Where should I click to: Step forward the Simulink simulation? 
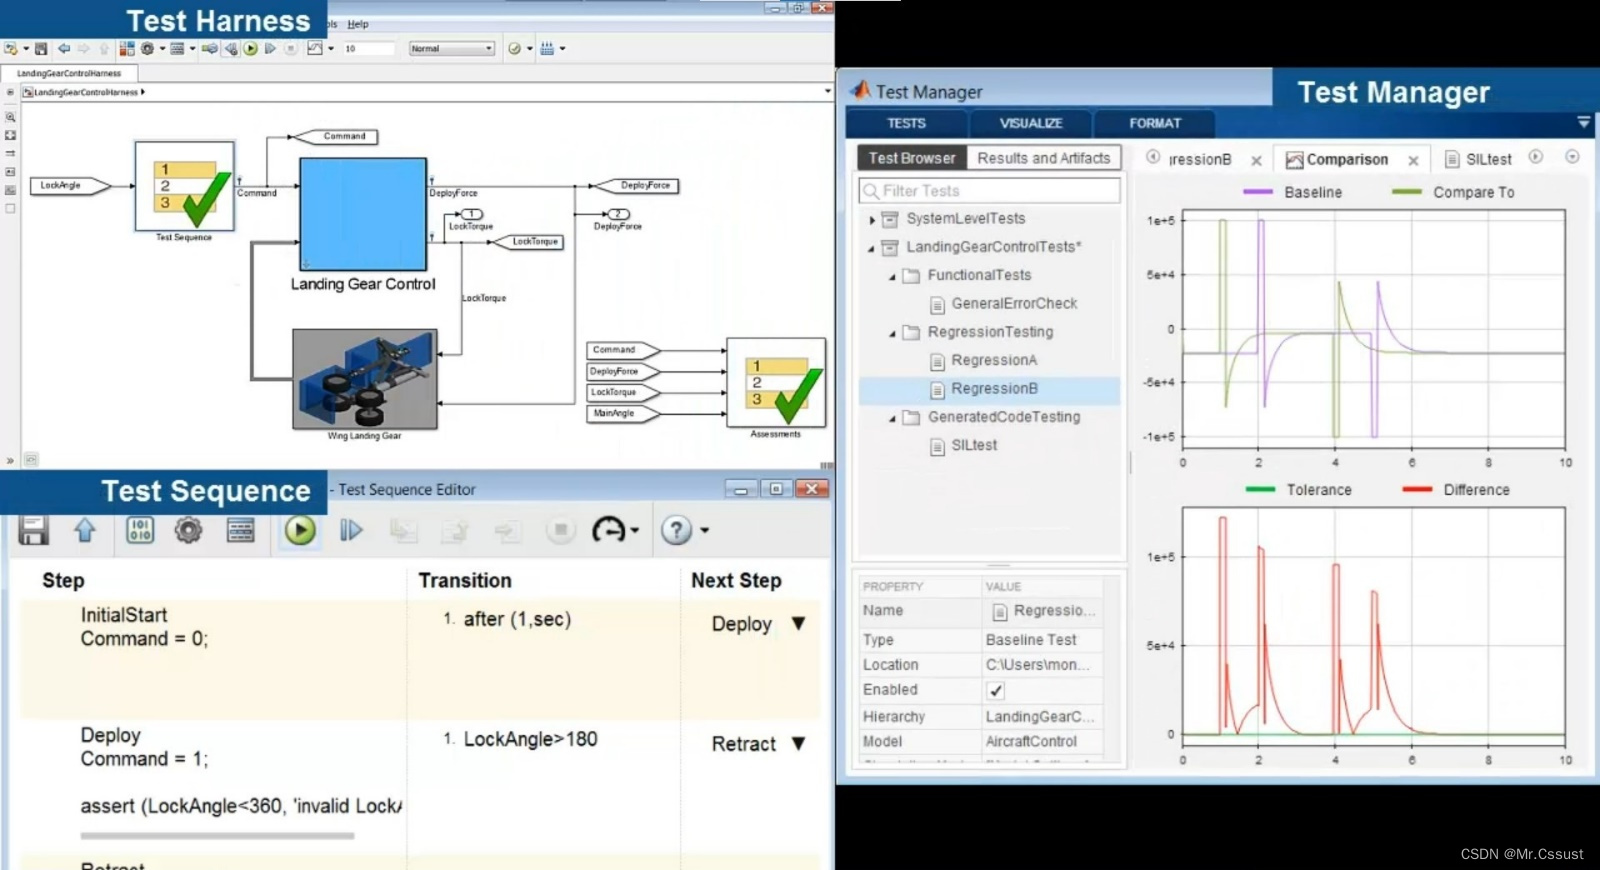pos(270,48)
